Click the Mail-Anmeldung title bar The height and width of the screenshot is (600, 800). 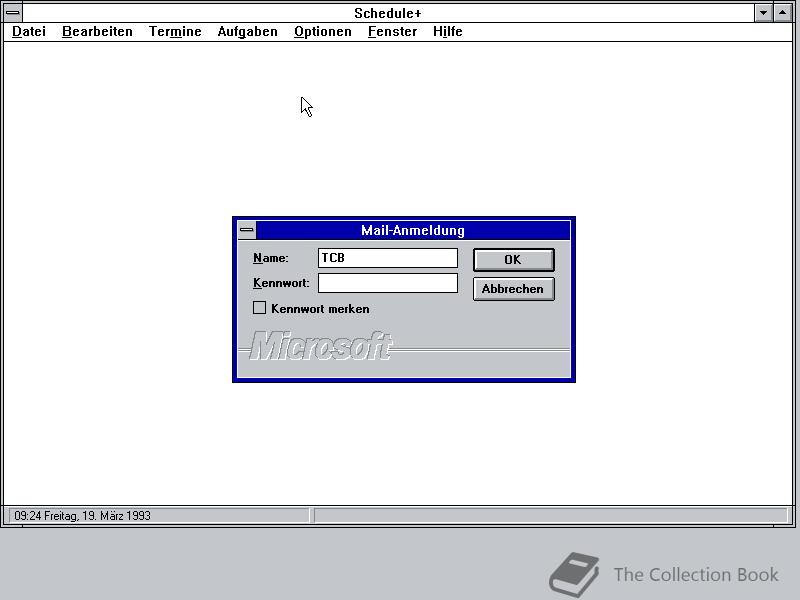click(413, 230)
